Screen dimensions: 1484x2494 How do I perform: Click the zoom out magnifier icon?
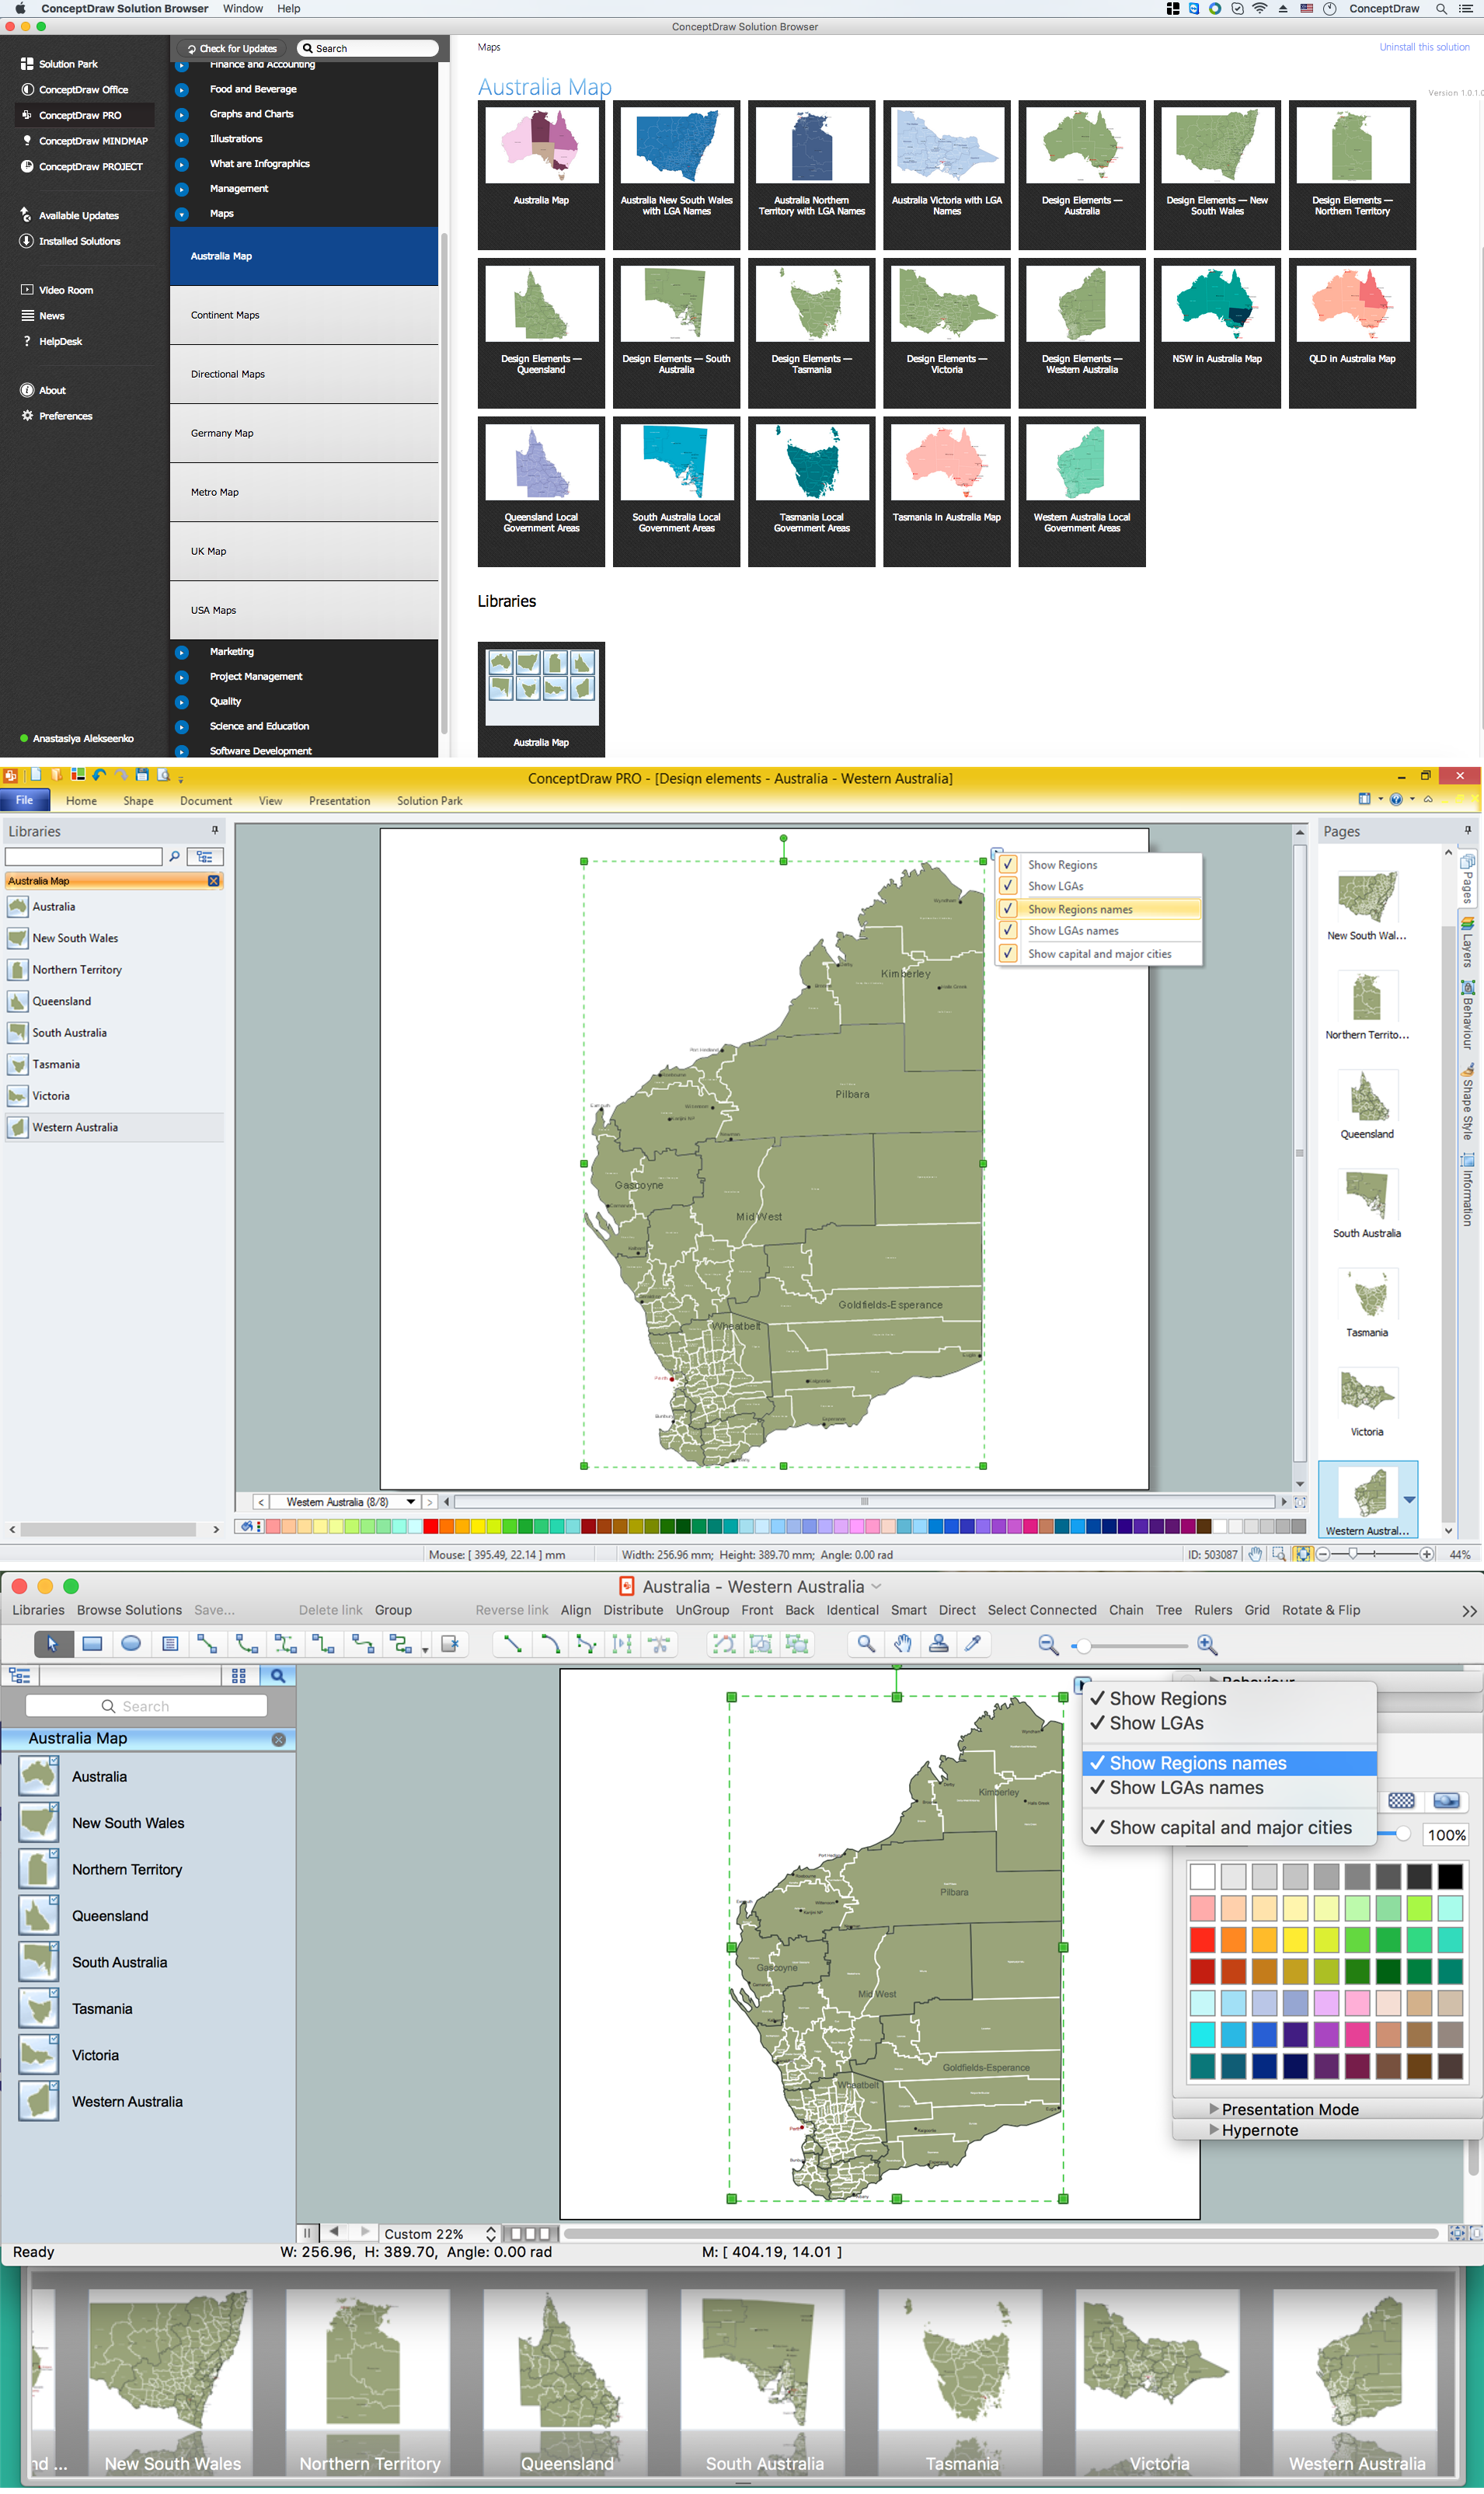(x=1048, y=1645)
